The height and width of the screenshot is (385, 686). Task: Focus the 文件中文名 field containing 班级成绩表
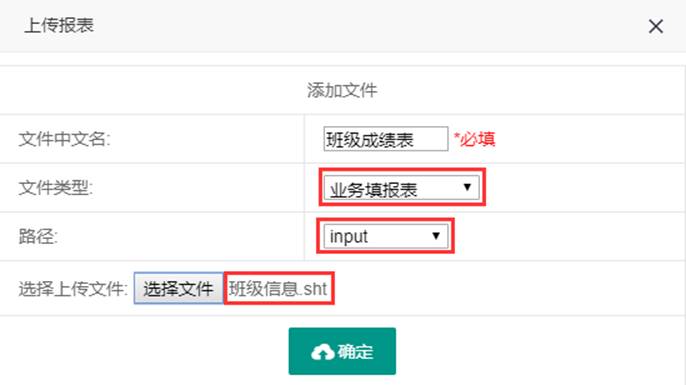pyautogui.click(x=385, y=139)
